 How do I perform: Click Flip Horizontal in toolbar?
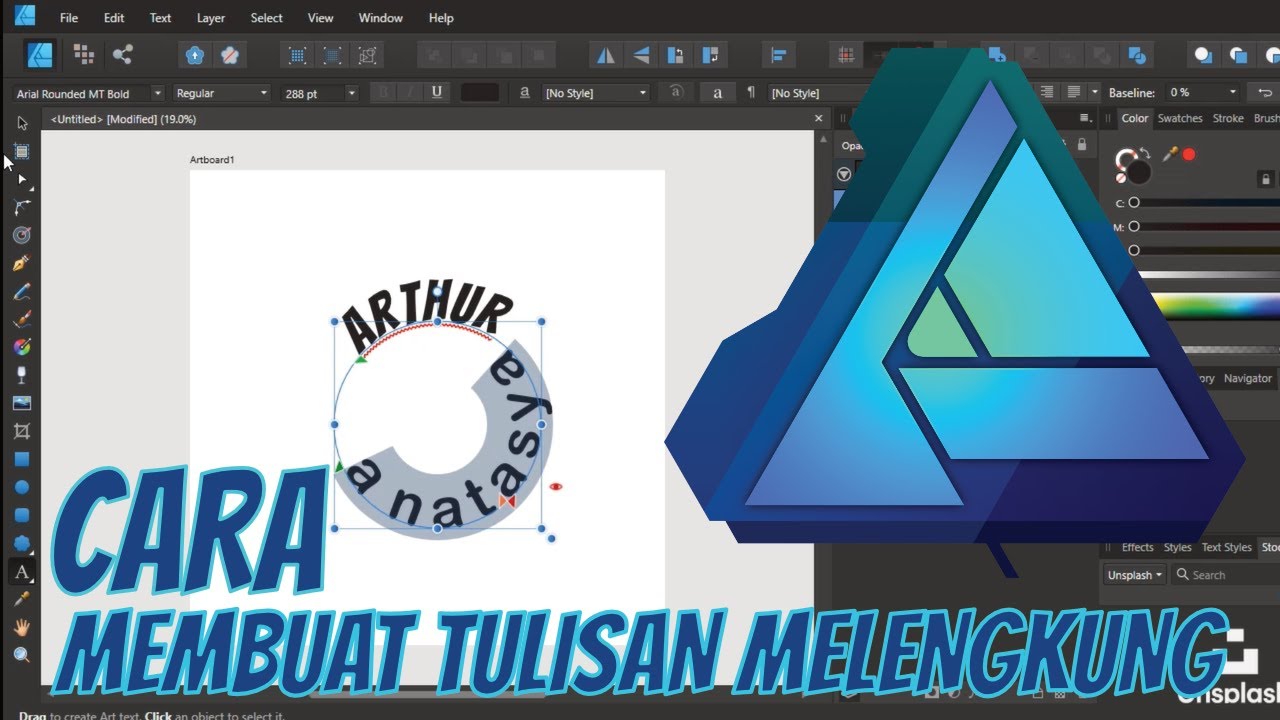[x=606, y=55]
